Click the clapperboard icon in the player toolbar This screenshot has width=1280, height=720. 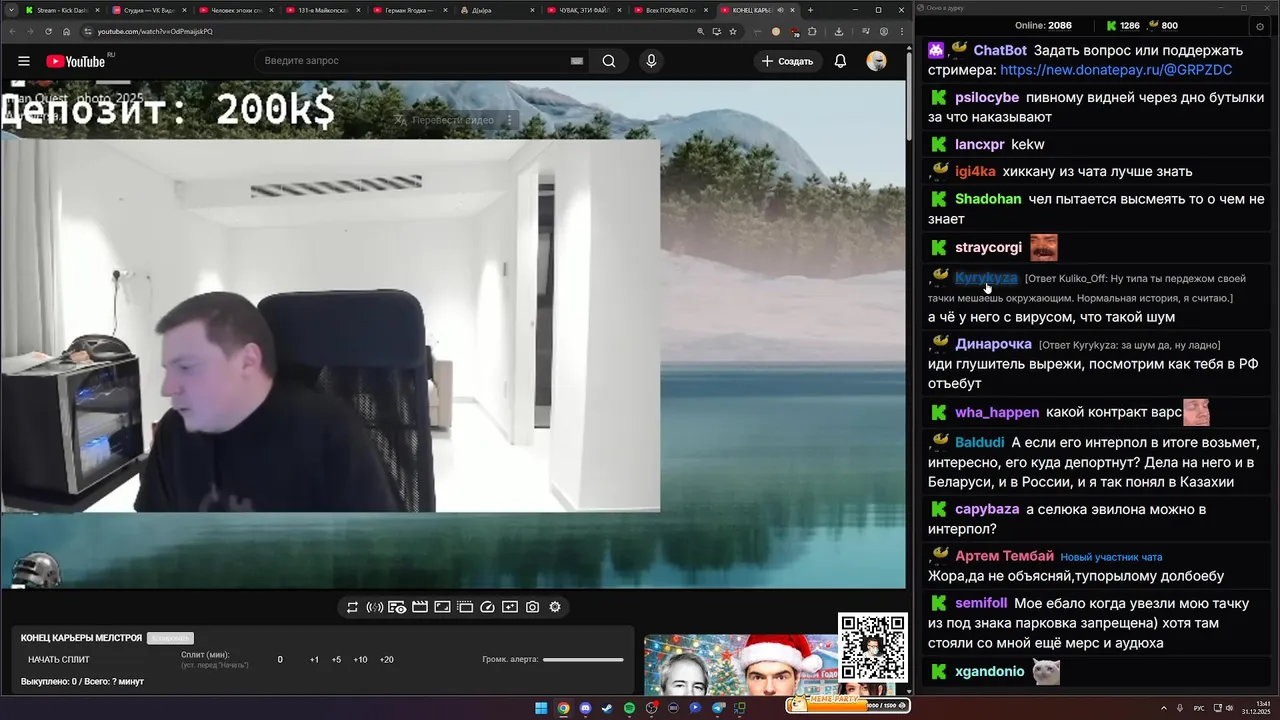coord(420,607)
